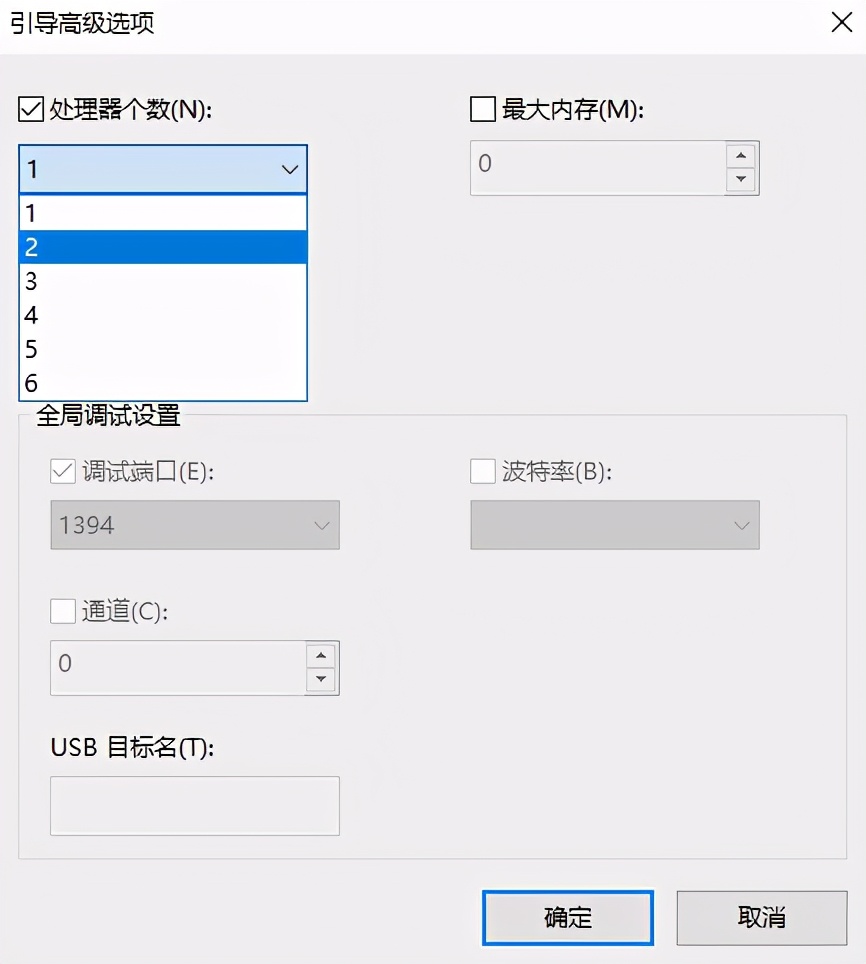
Task: Increase max memory with the up arrow
Action: pos(741,156)
